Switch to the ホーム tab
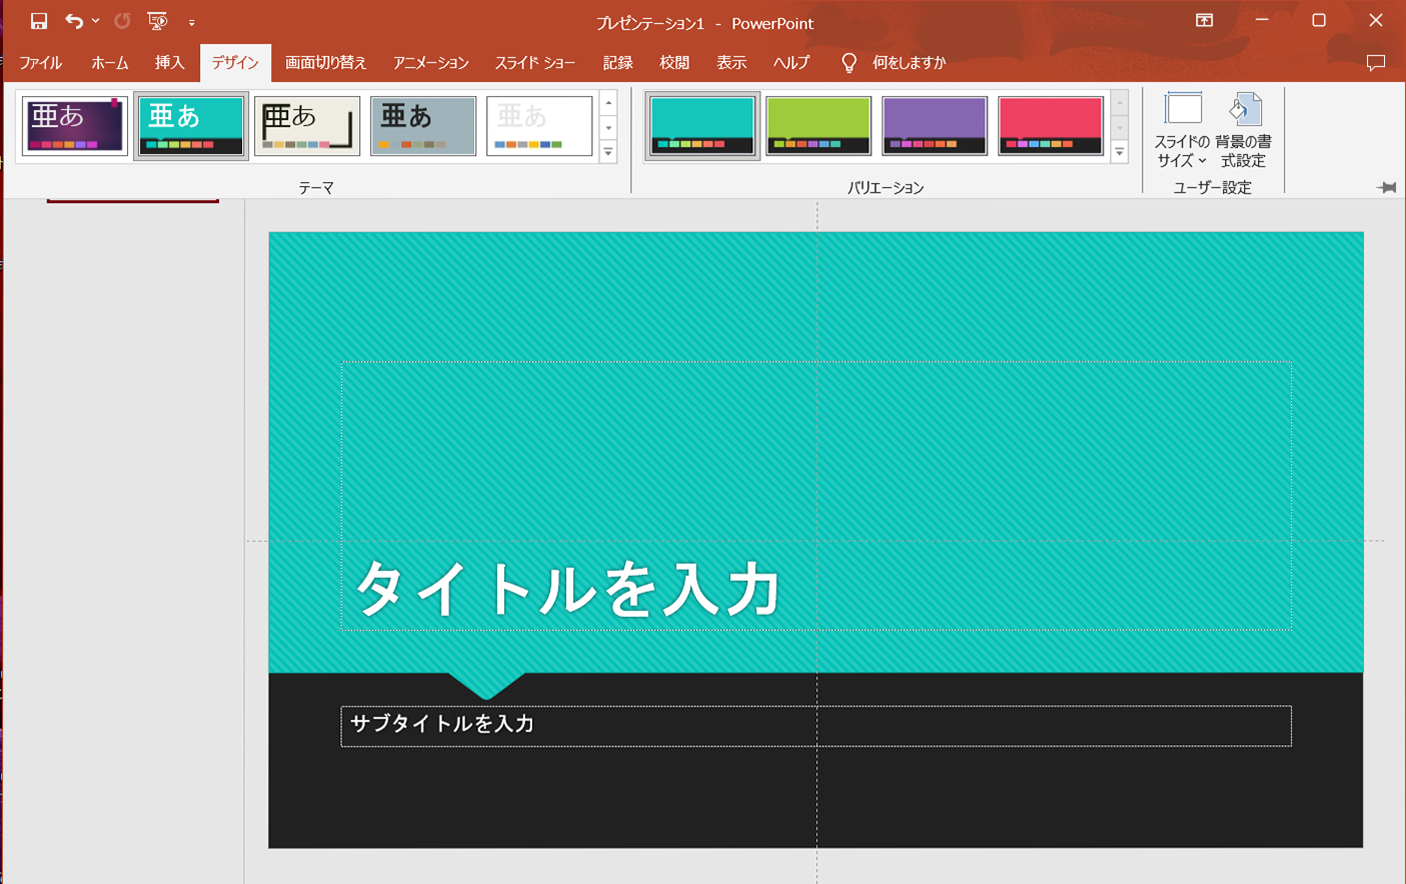The image size is (1406, 884). click(x=110, y=62)
